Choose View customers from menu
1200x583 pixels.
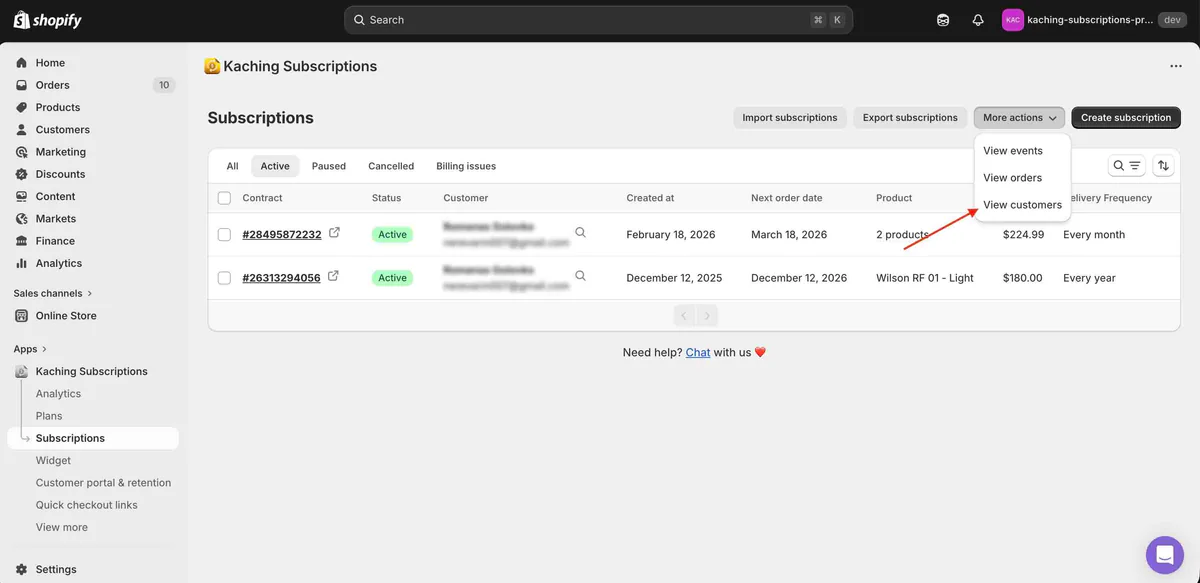(x=1022, y=205)
